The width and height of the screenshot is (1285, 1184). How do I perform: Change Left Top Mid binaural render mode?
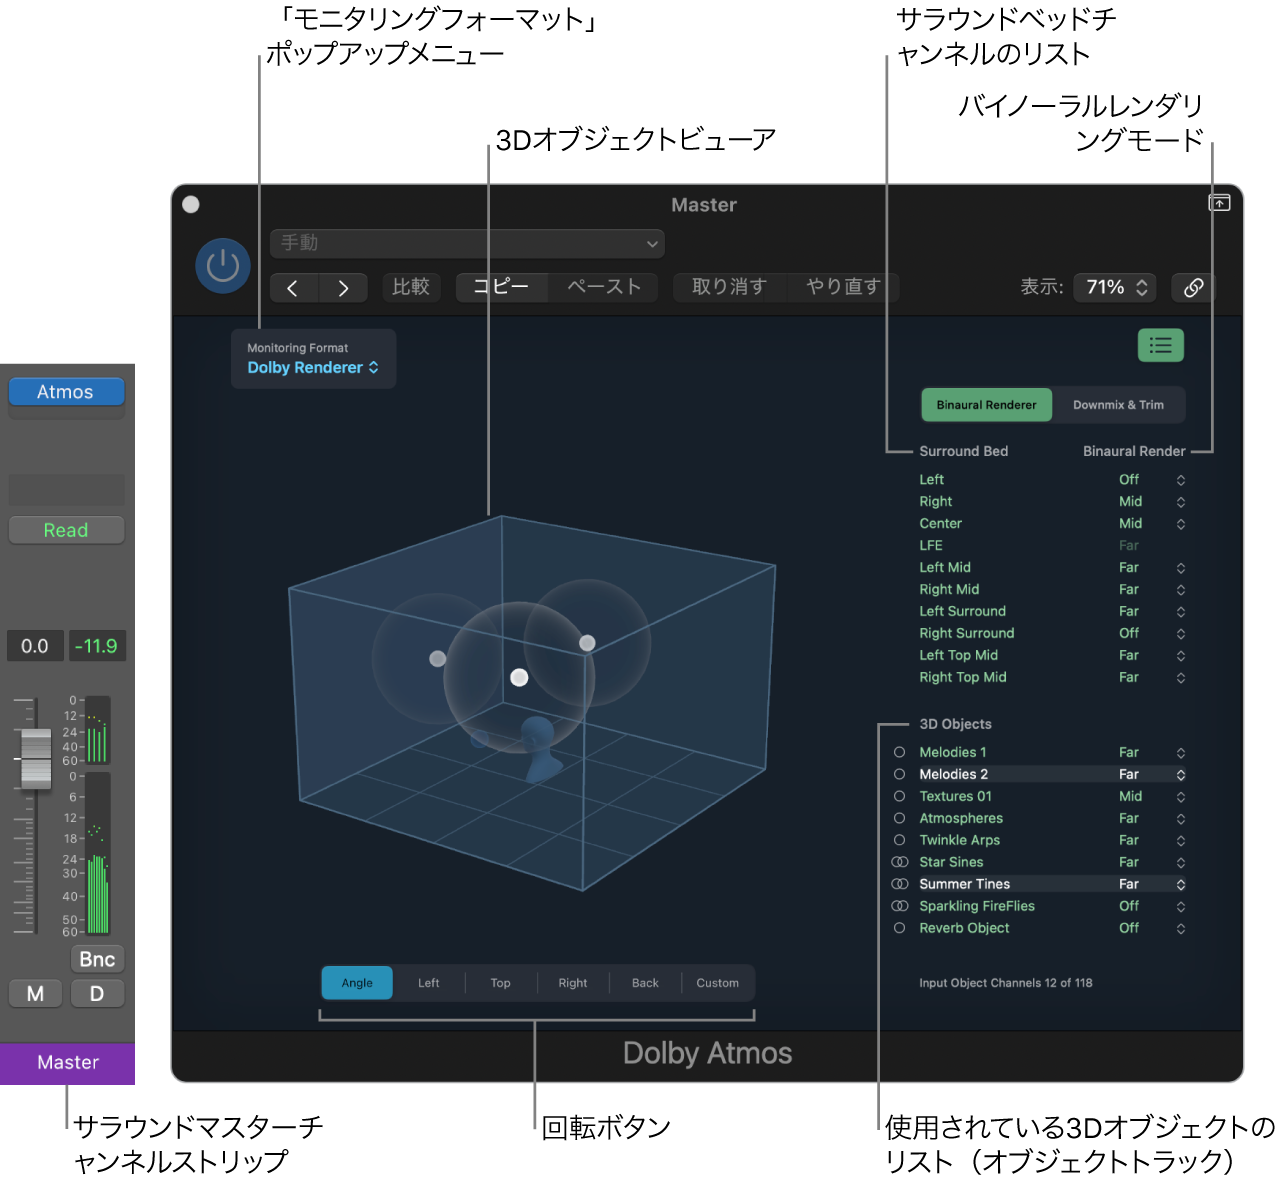(1151, 656)
